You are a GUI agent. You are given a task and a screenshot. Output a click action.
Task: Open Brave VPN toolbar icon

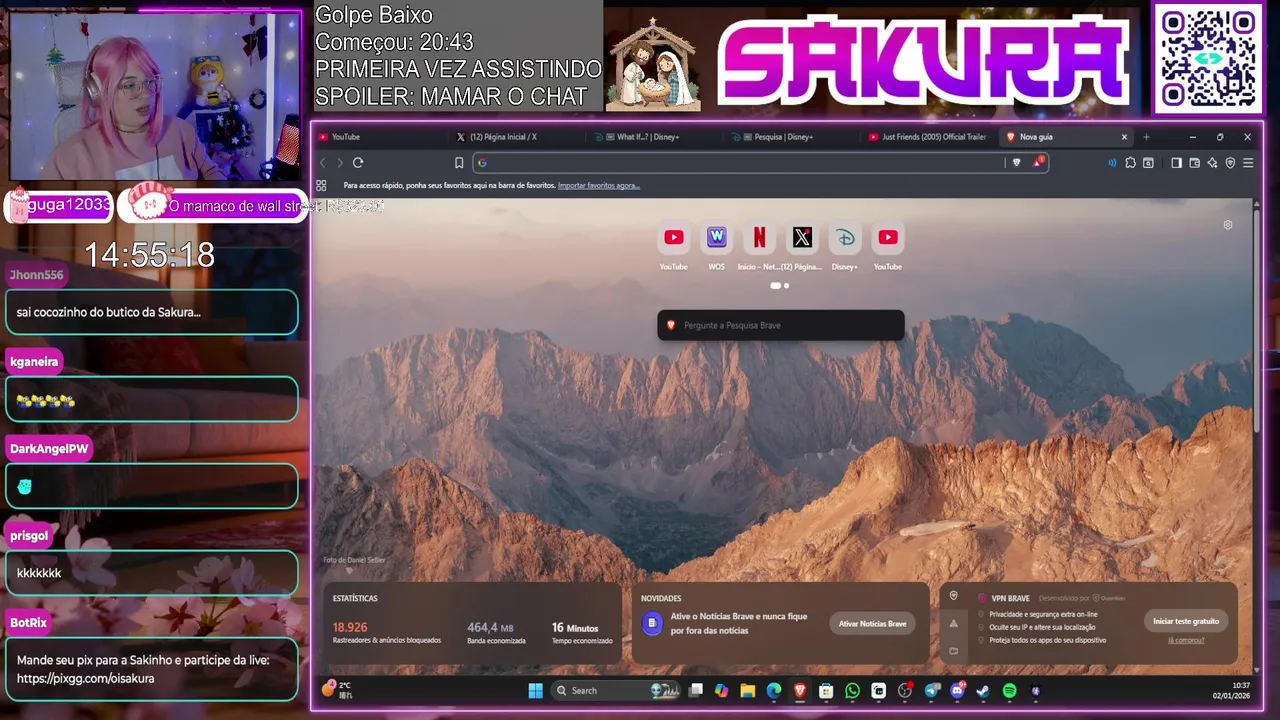pyautogui.click(x=1230, y=163)
